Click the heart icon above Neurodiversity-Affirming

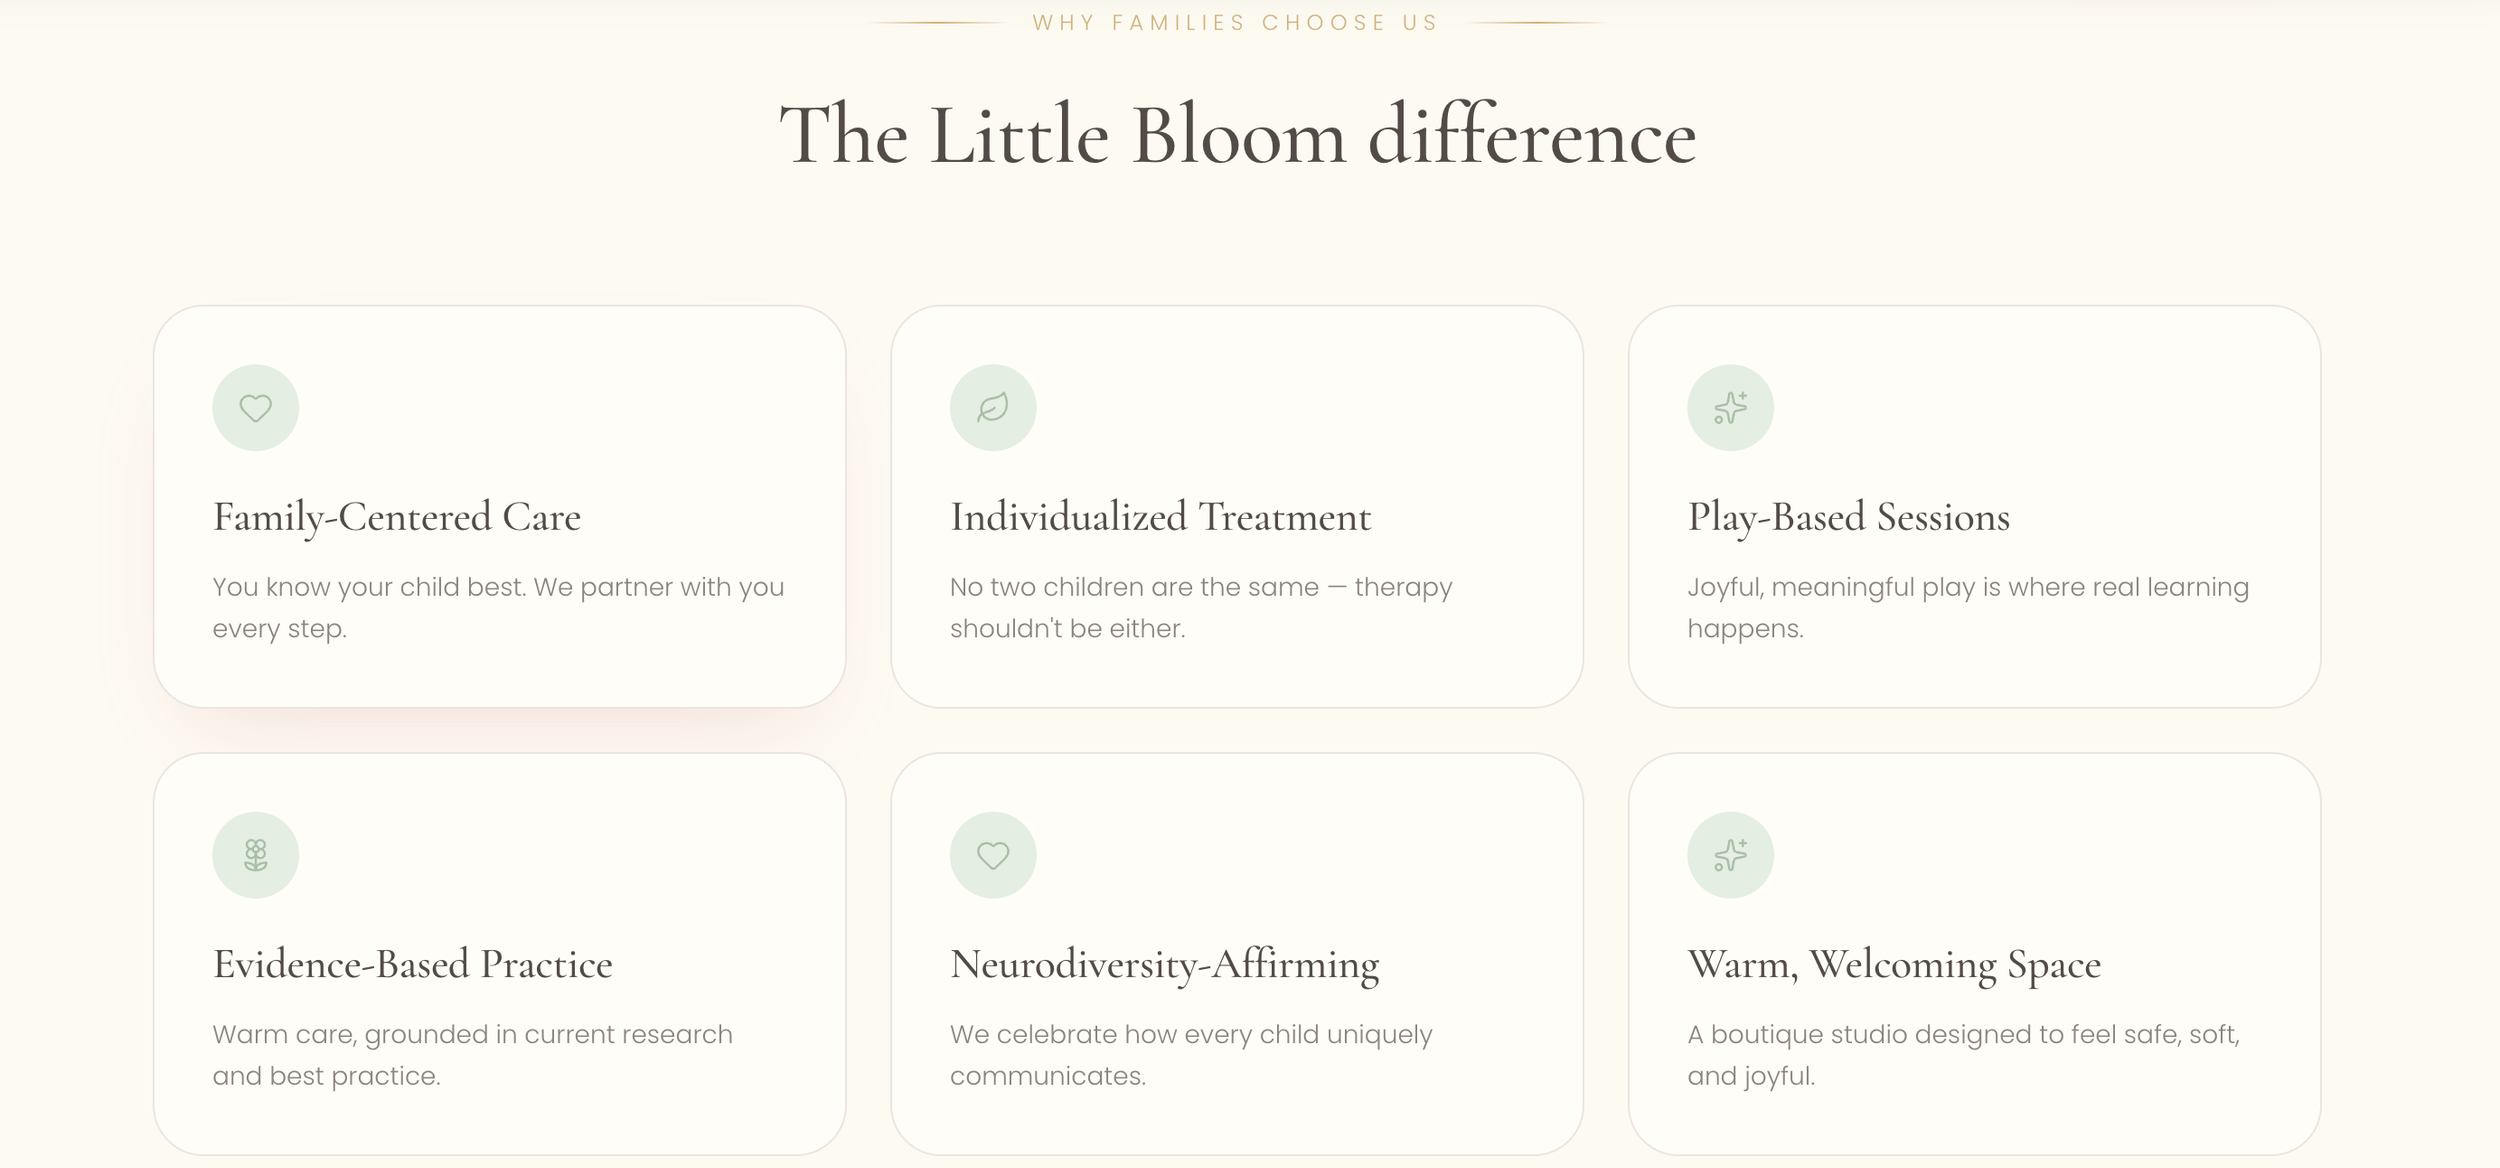tap(993, 855)
